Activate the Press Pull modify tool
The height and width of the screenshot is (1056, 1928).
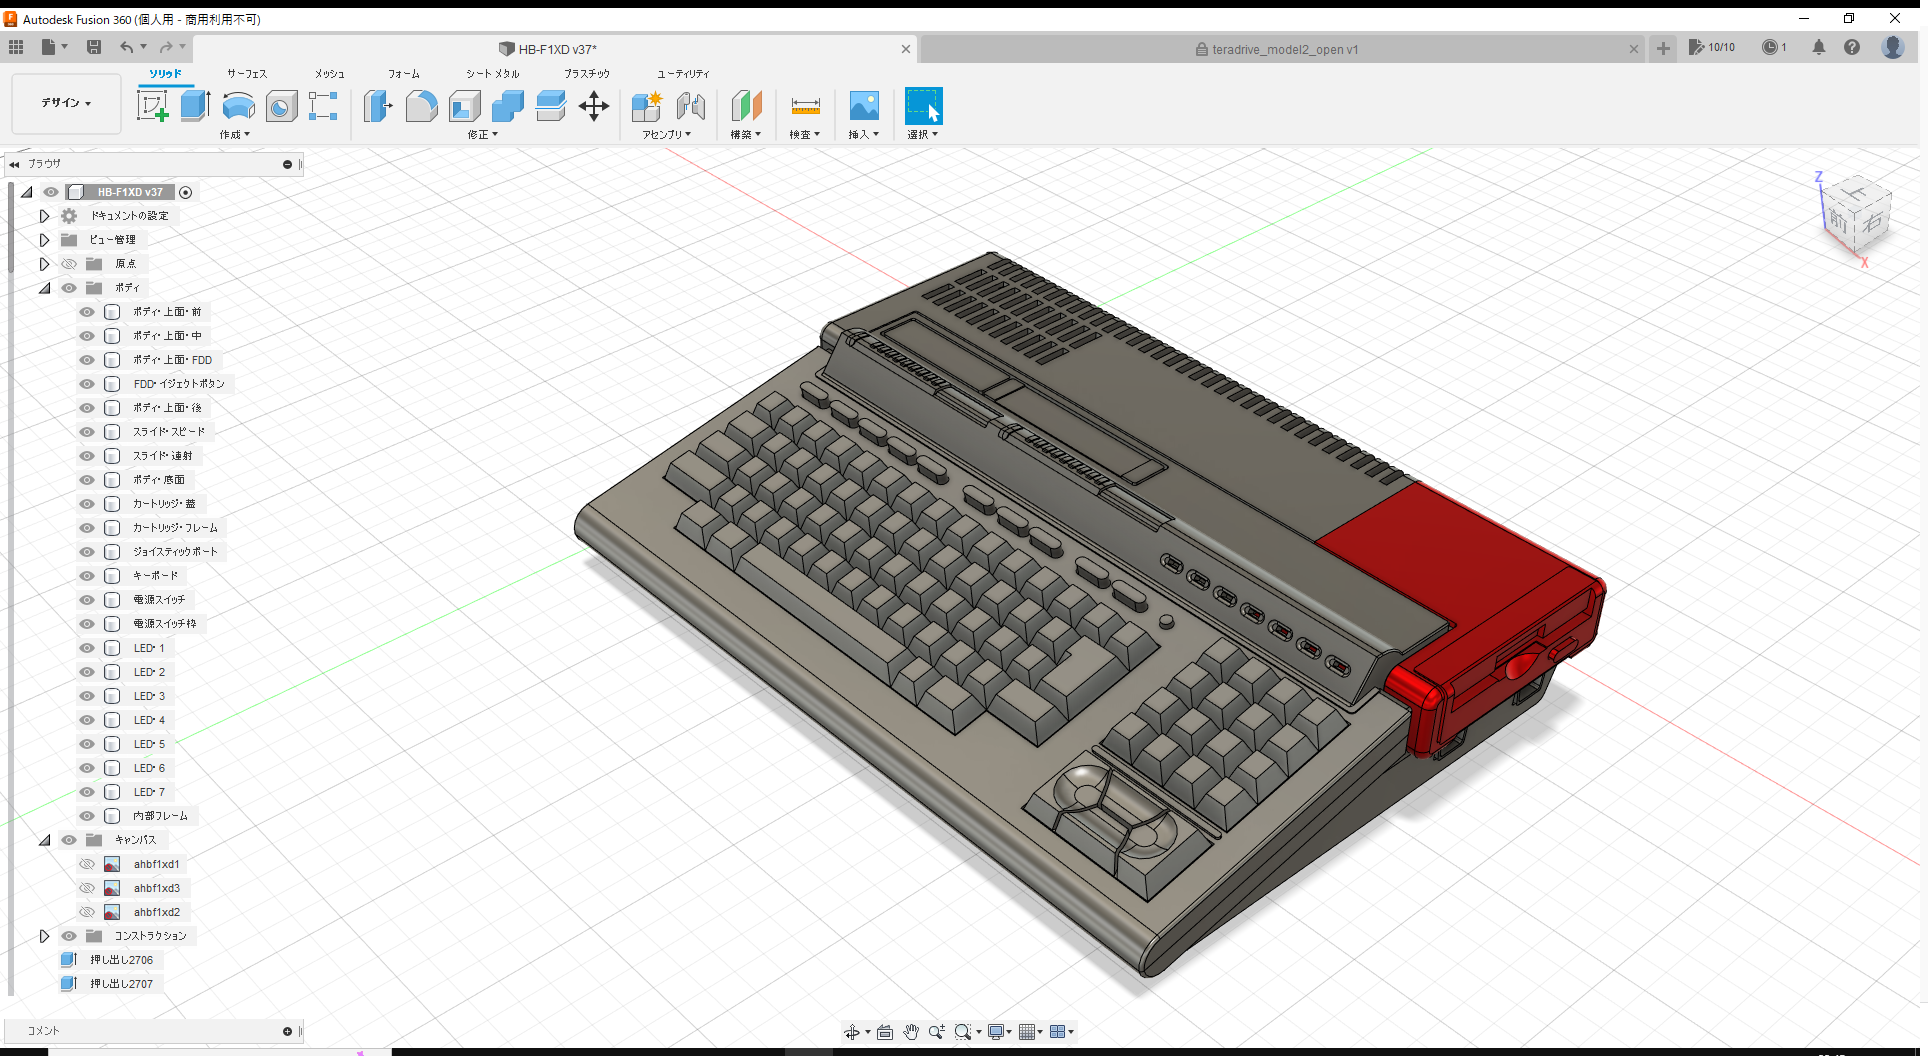[x=378, y=105]
